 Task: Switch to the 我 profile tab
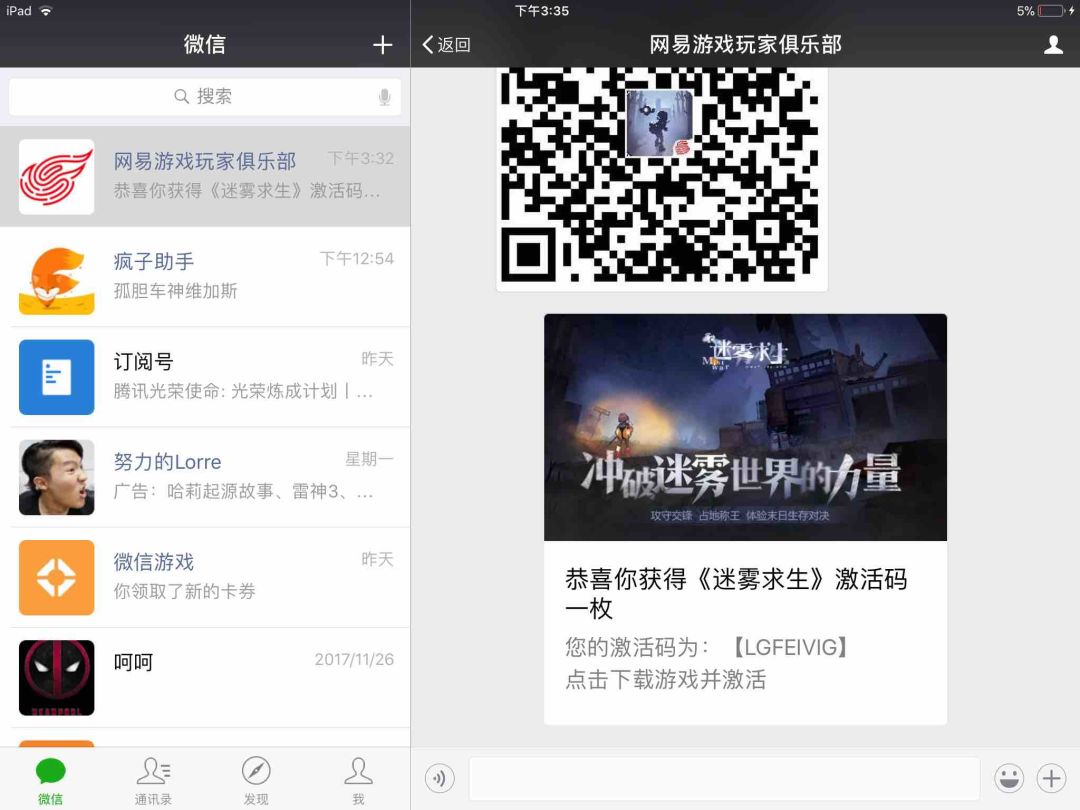(358, 780)
